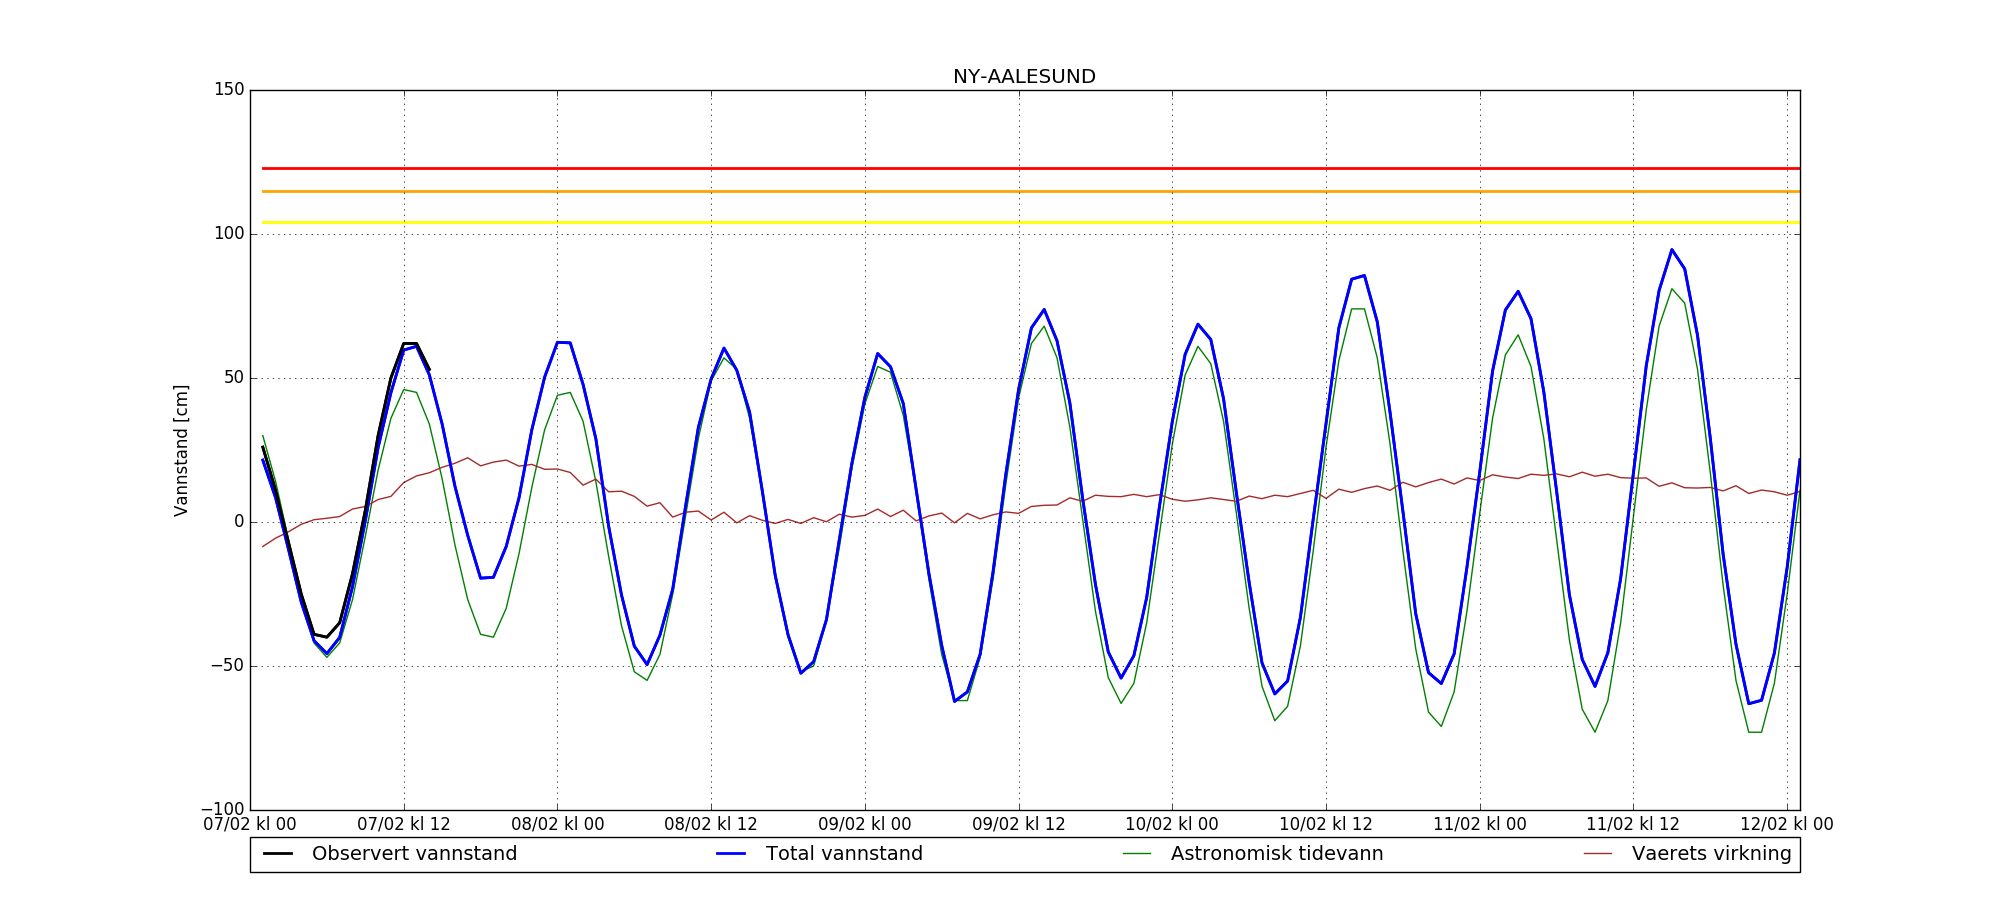Click the '09/02 kl 00' x-axis tick label
2000x900 pixels.
point(865,825)
